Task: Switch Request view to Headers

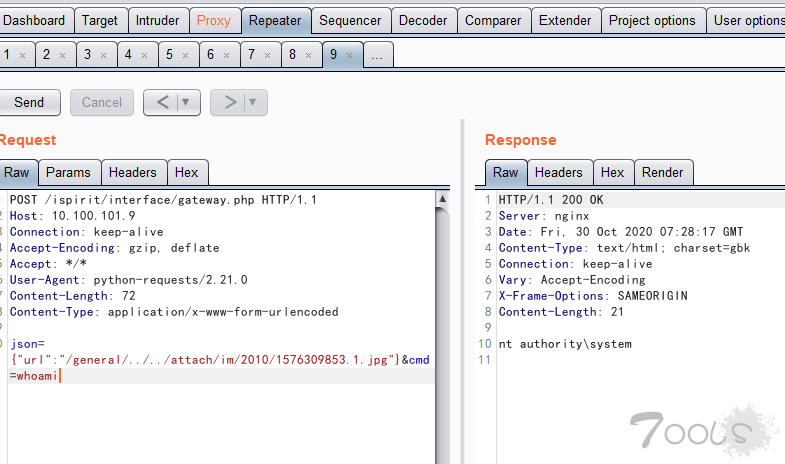Action: [x=133, y=173]
